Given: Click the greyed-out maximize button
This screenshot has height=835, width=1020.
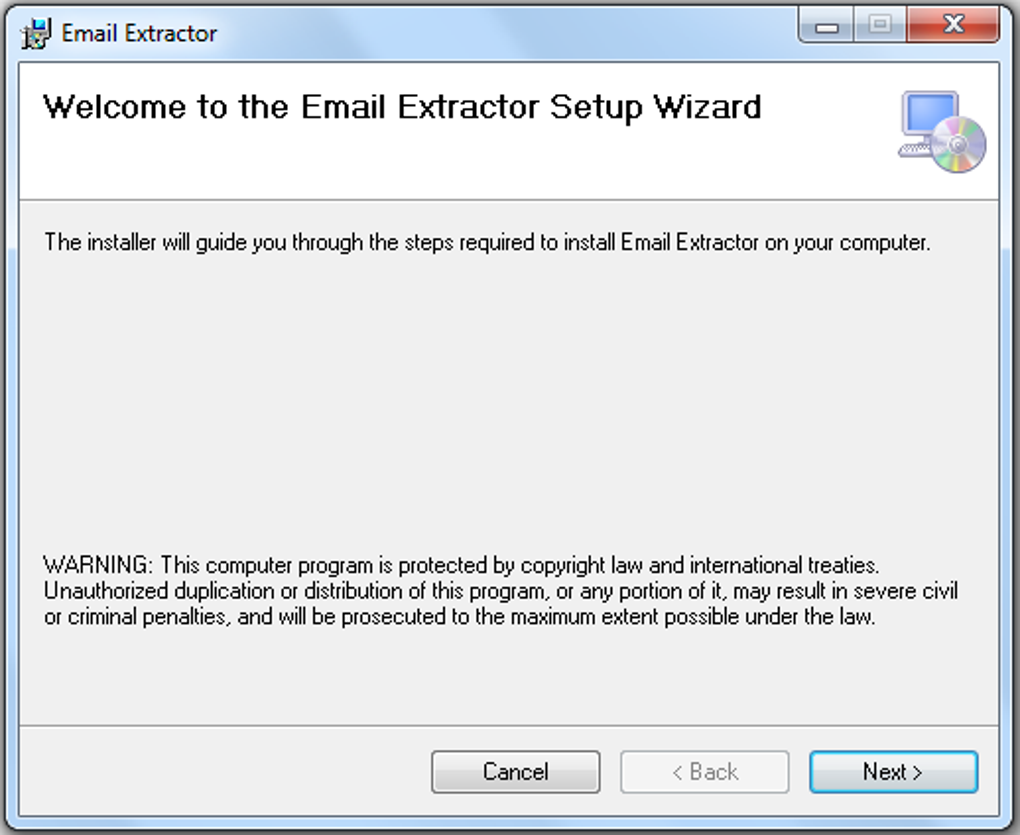Looking at the screenshot, I should (880, 26).
